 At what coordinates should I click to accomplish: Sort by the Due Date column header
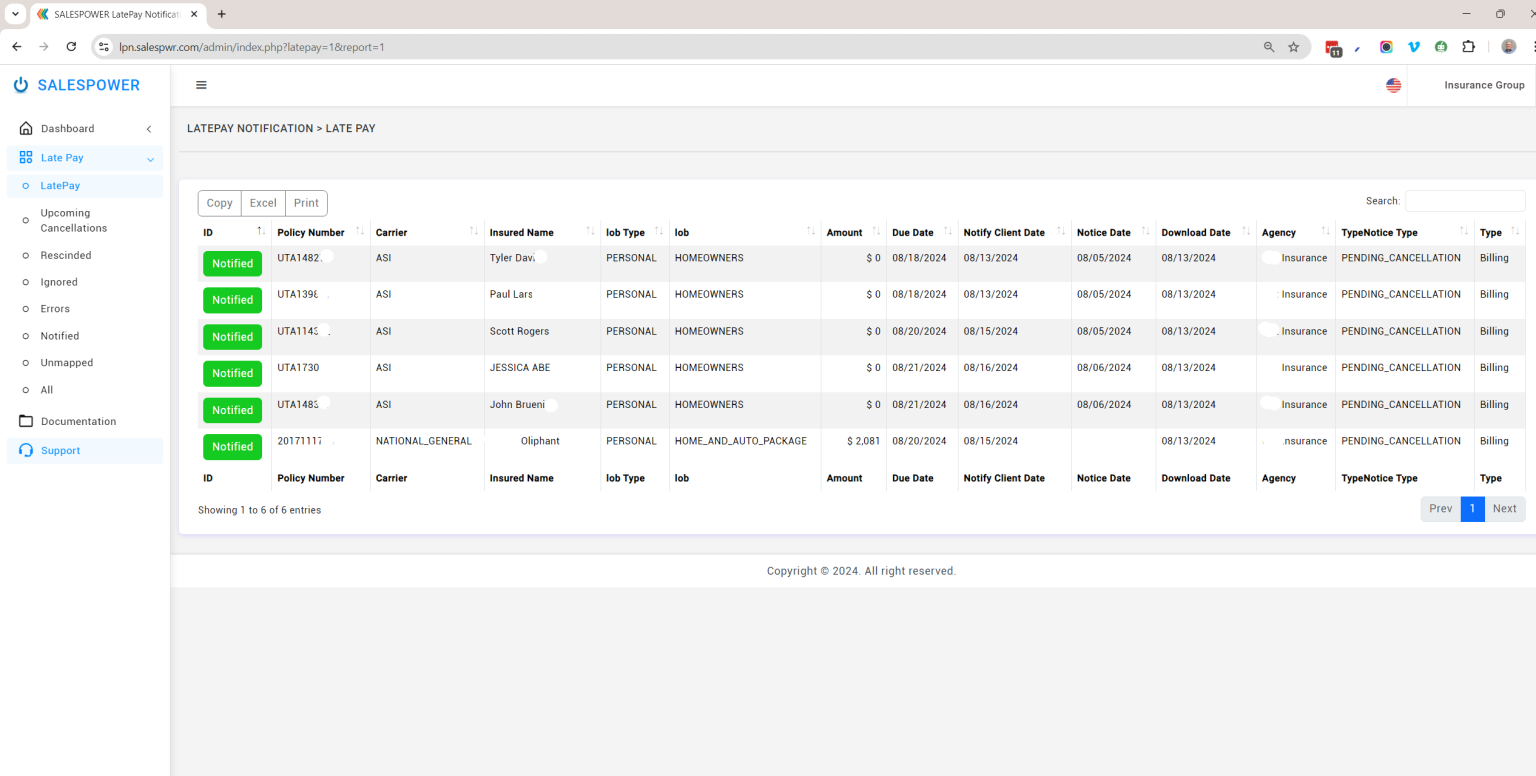point(921,232)
